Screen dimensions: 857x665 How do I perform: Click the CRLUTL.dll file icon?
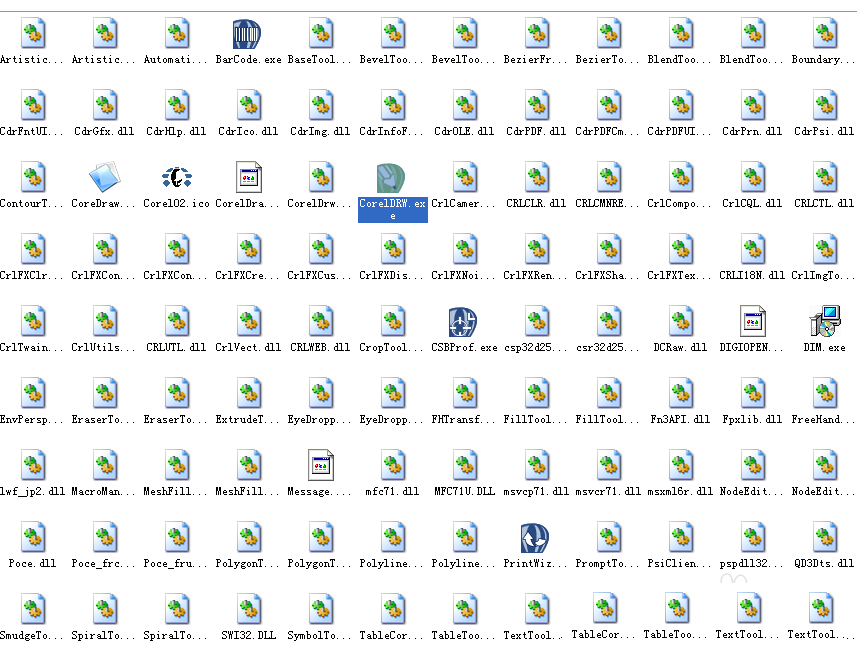click(177, 321)
